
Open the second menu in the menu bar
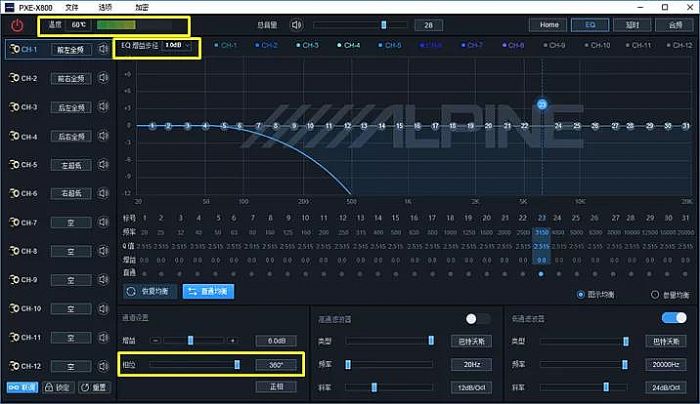pyautogui.click(x=105, y=7)
